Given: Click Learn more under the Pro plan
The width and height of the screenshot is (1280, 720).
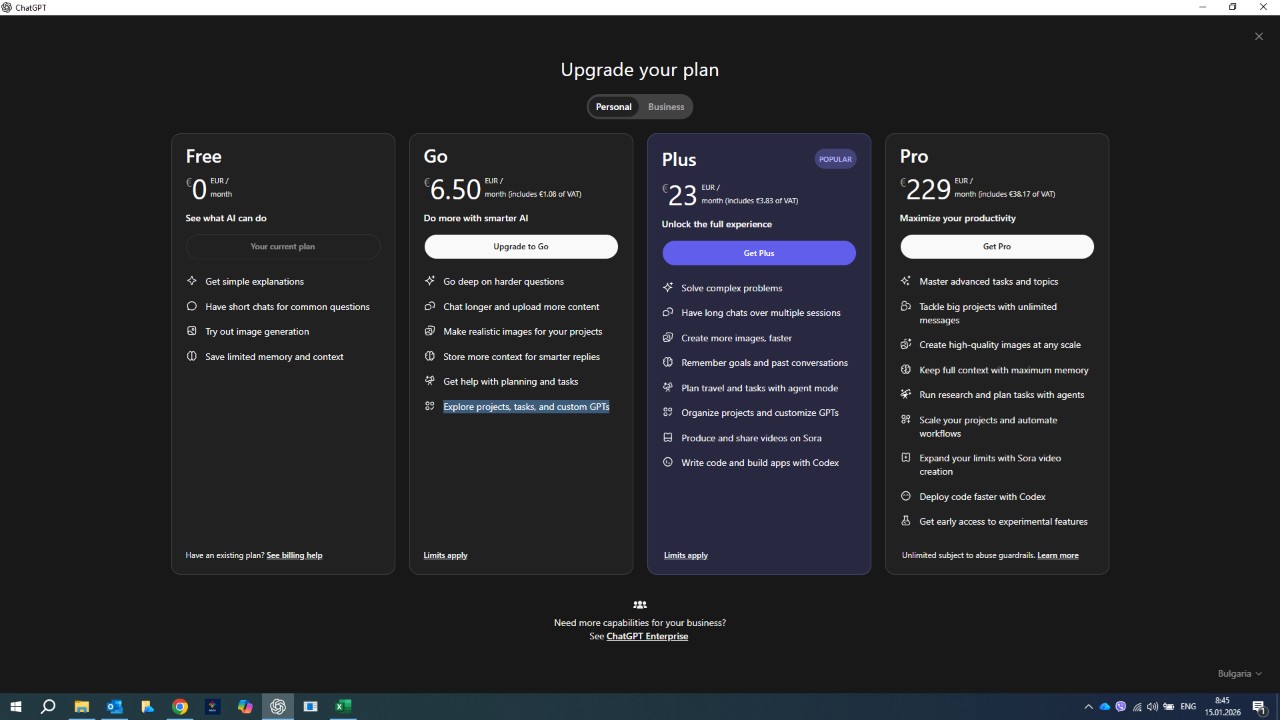Looking at the screenshot, I should click(1058, 556).
